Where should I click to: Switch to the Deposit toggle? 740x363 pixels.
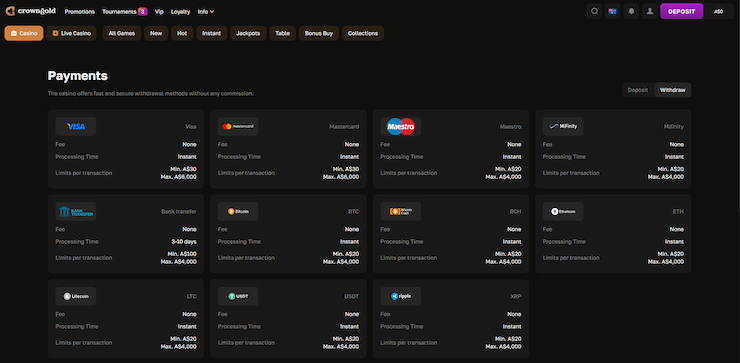pos(638,90)
